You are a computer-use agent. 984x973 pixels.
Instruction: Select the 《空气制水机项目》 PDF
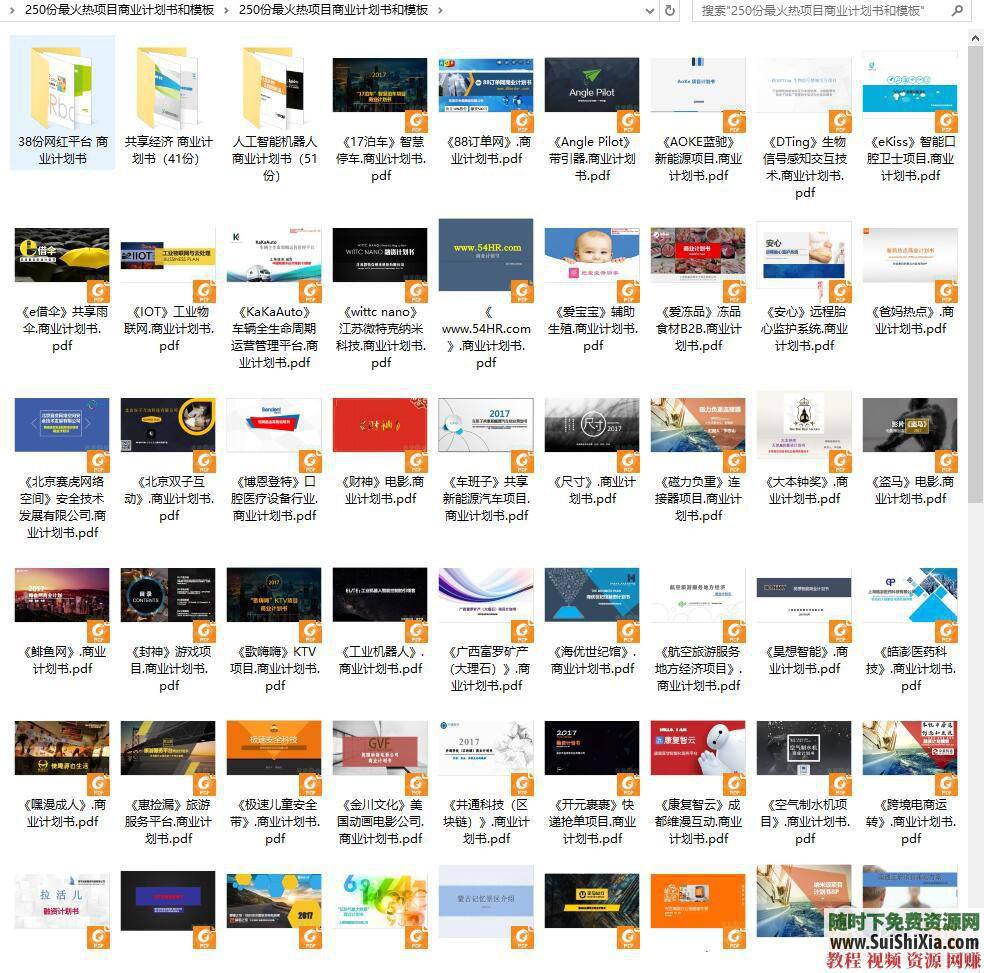[805, 783]
